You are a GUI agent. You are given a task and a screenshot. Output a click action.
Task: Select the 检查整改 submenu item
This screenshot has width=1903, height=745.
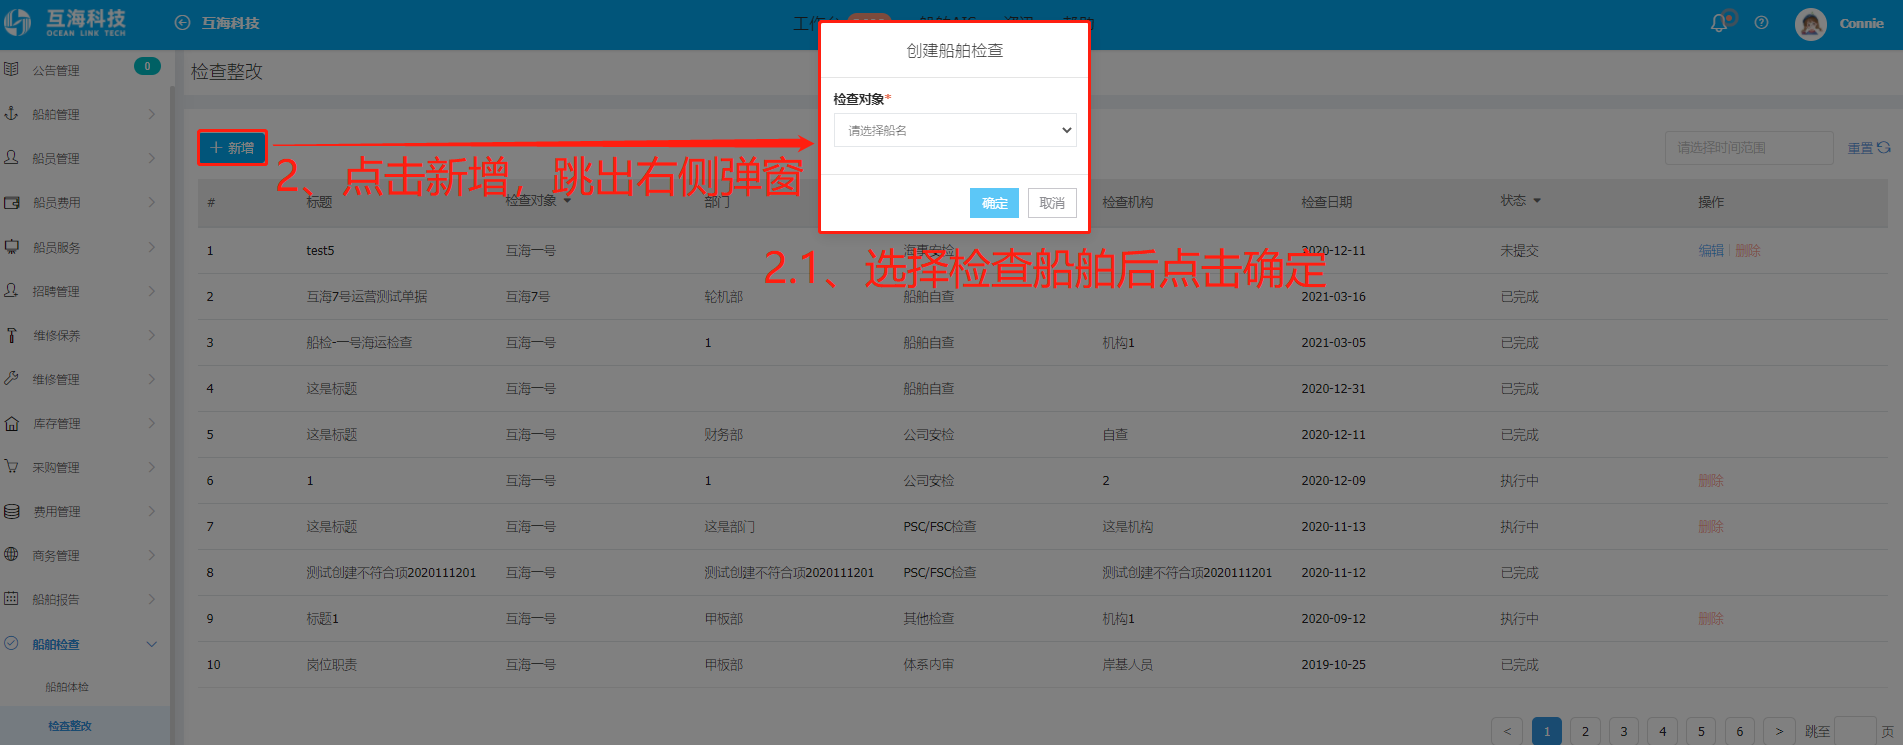(70, 726)
